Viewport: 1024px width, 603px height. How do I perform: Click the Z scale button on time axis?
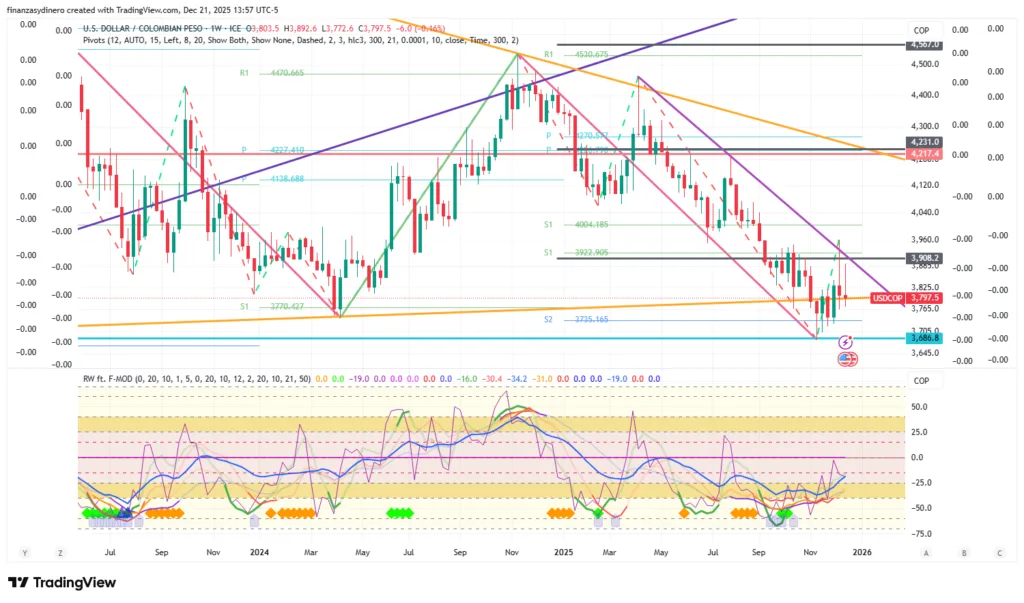pyautogui.click(x=60, y=552)
